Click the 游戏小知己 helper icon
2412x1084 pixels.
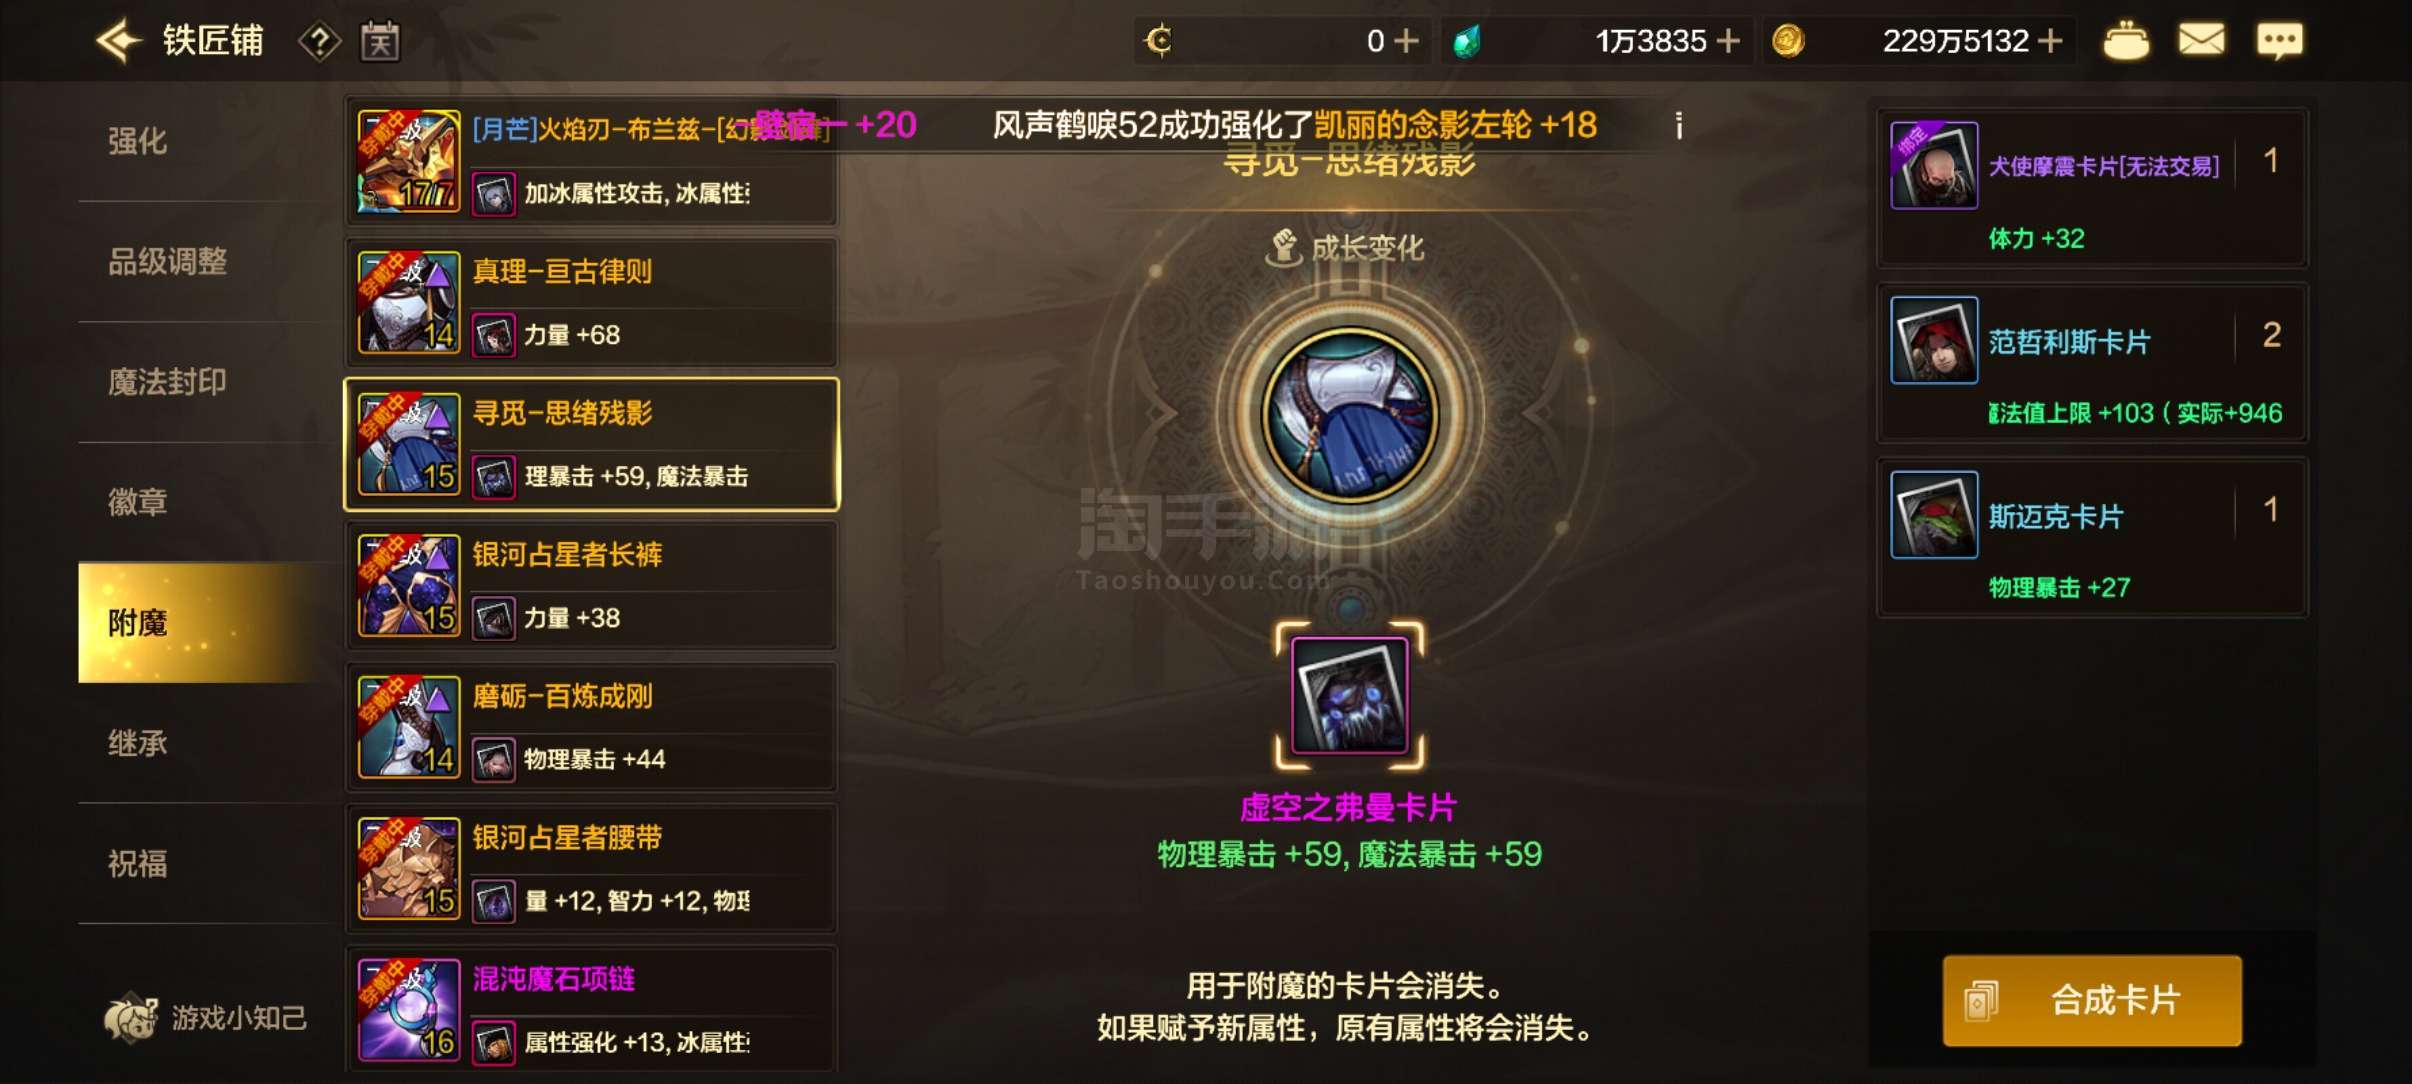coord(131,1018)
